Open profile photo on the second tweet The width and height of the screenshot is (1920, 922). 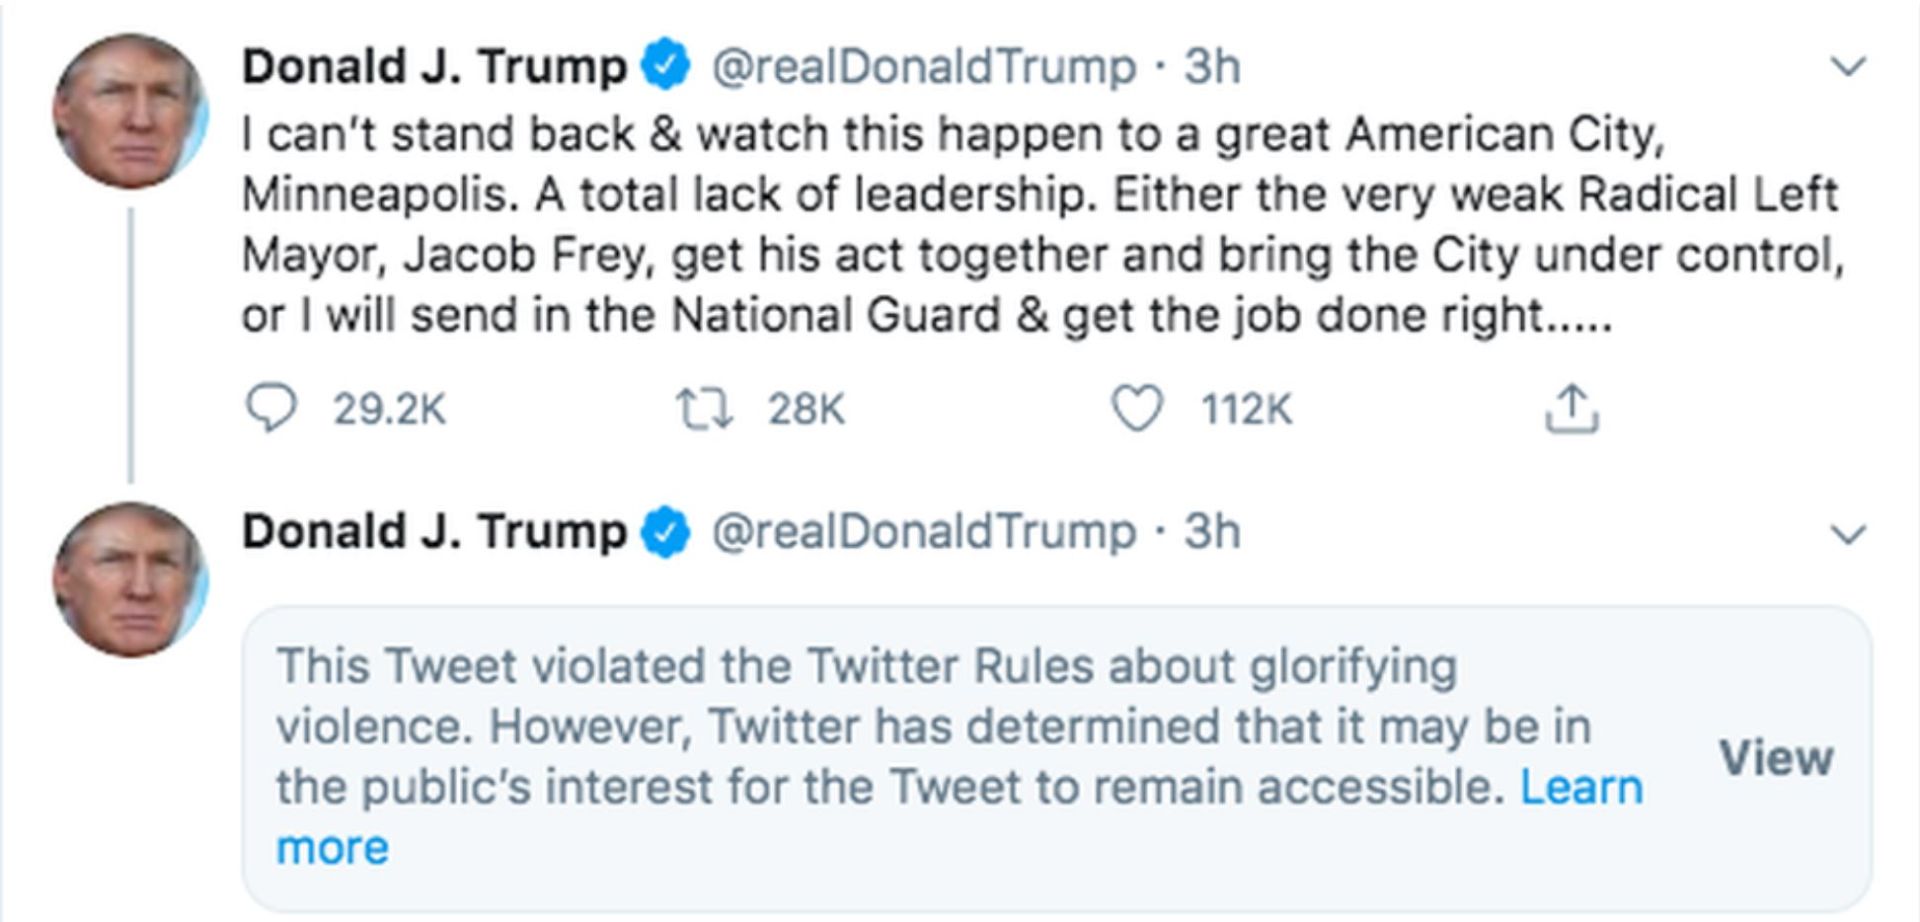(129, 578)
